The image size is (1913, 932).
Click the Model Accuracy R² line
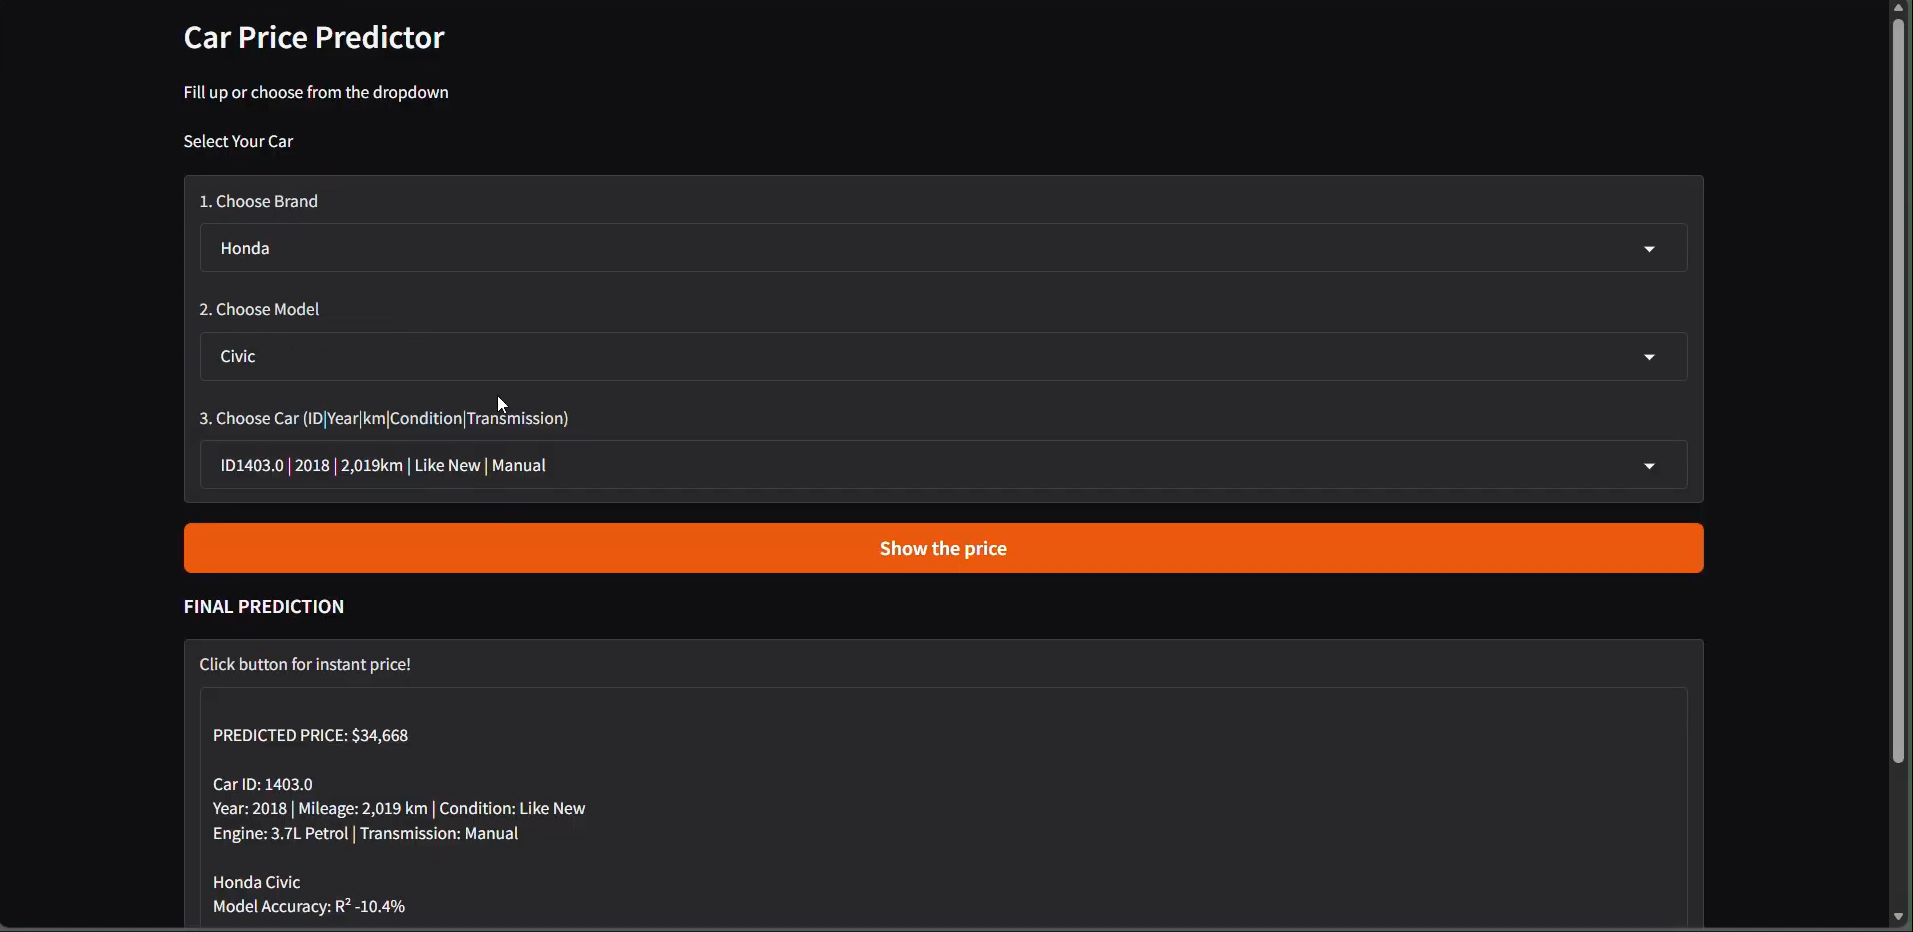(x=309, y=907)
